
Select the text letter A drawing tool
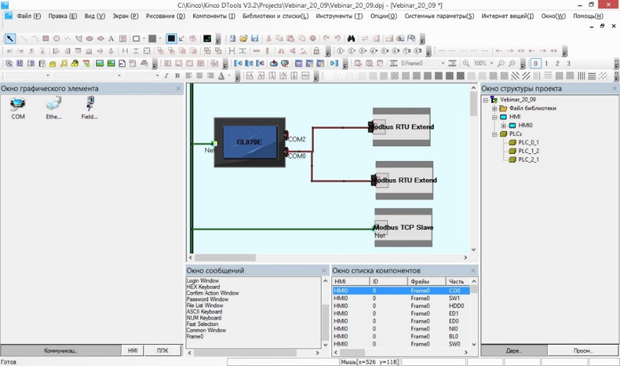(x=111, y=39)
